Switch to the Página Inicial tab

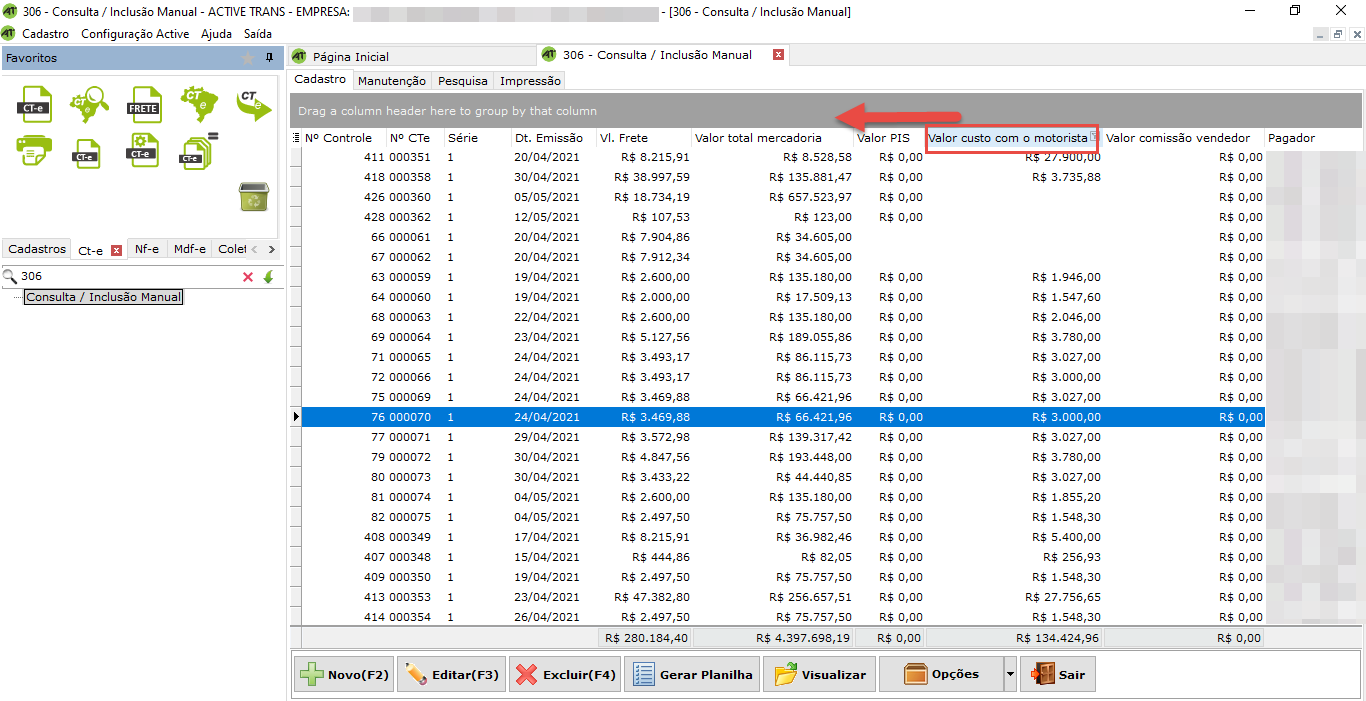[x=351, y=56]
